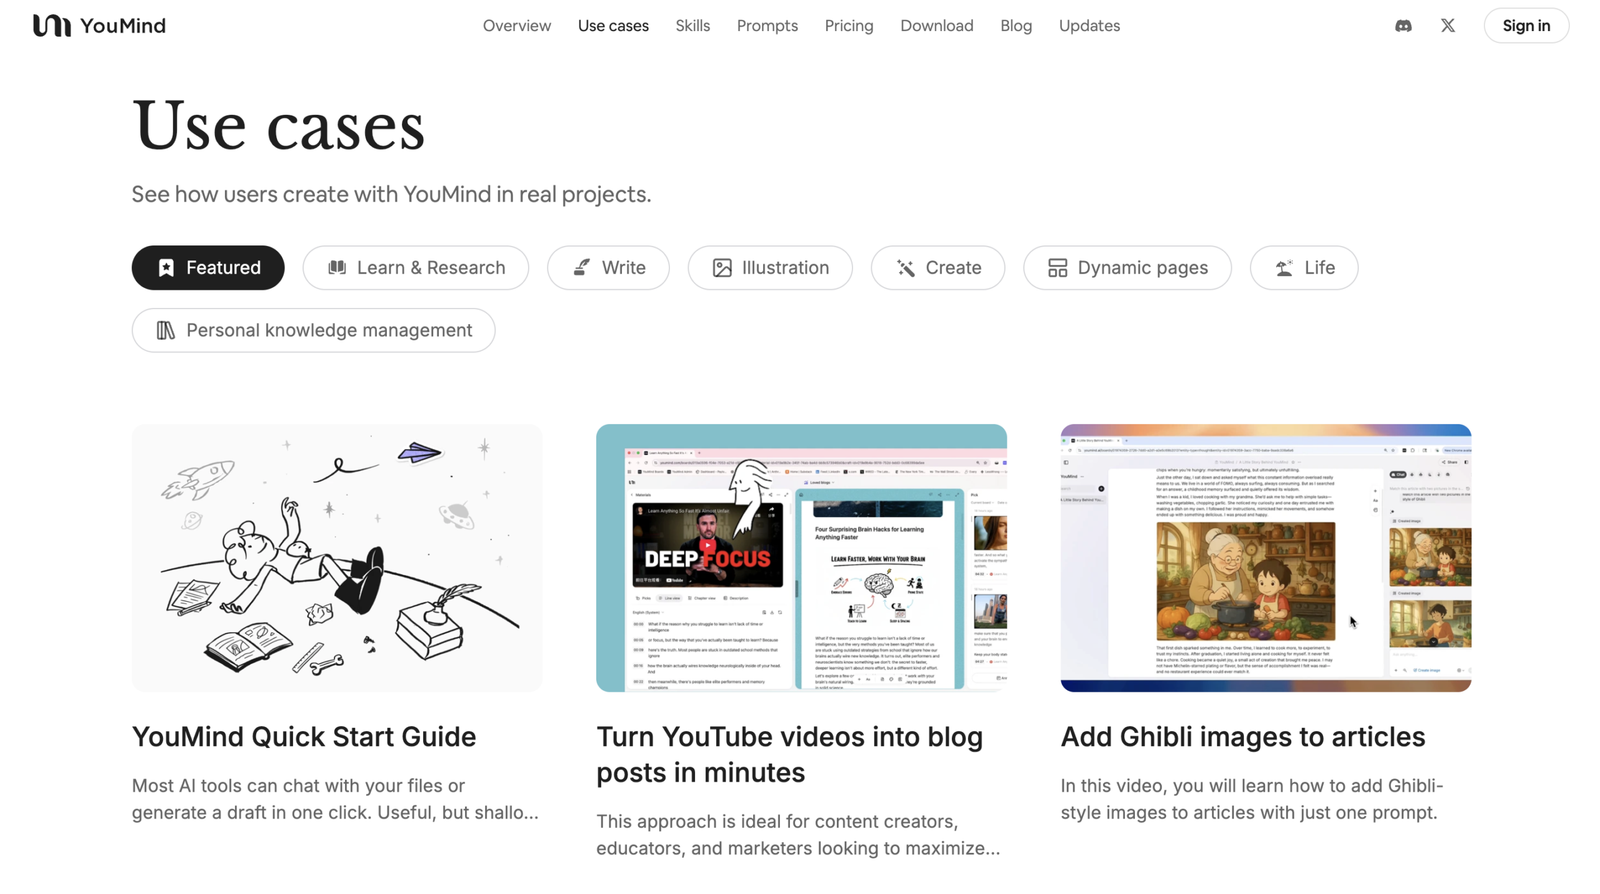Open Turn YouTube videos into blog posts title
The image size is (1600, 894).
click(790, 755)
